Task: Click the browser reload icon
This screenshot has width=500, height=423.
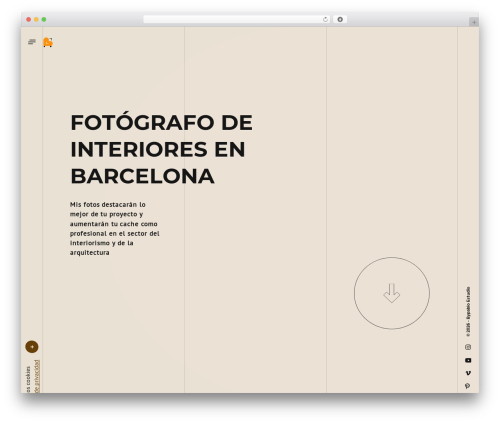Action: coord(325,20)
